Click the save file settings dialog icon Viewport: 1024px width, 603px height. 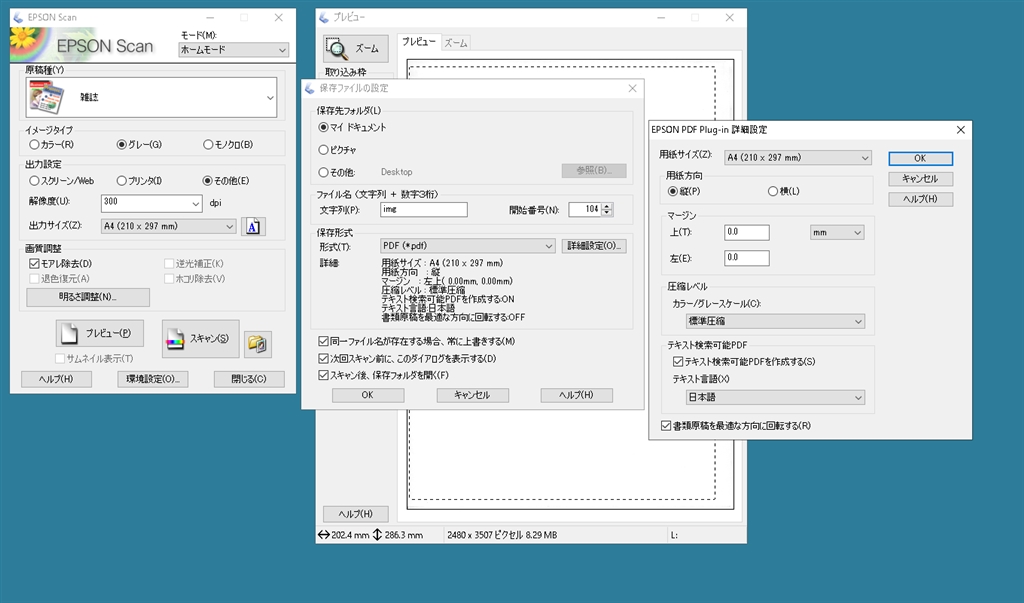point(310,88)
